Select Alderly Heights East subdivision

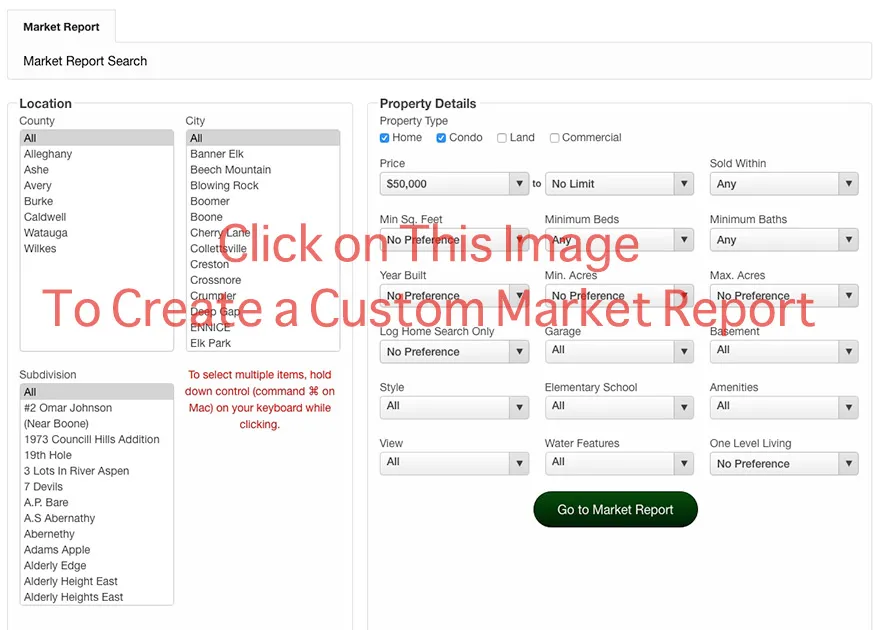[x=97, y=597]
